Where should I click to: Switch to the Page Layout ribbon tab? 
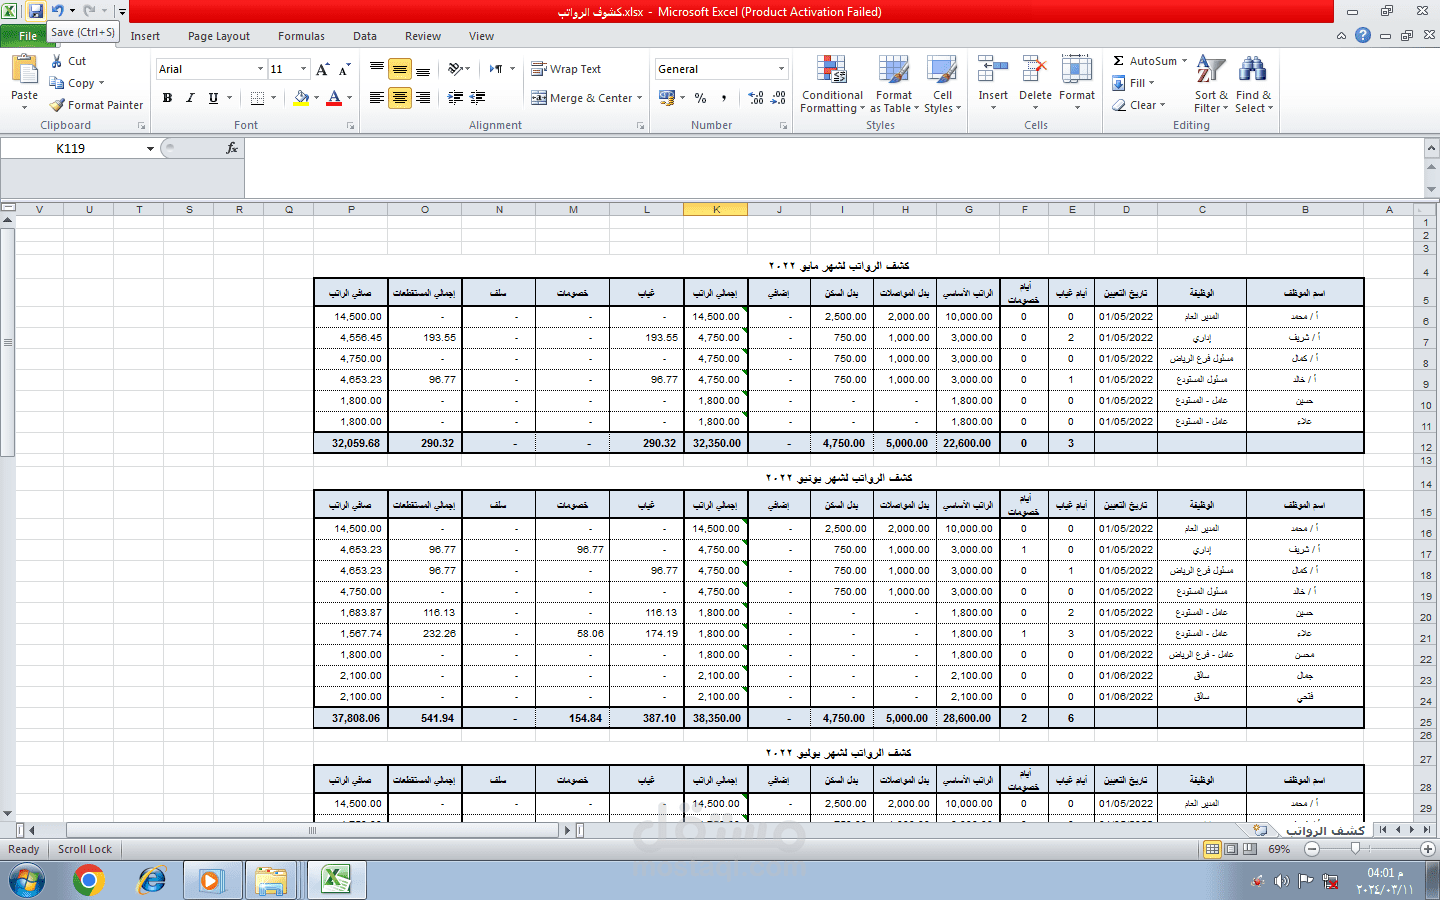pos(219,36)
